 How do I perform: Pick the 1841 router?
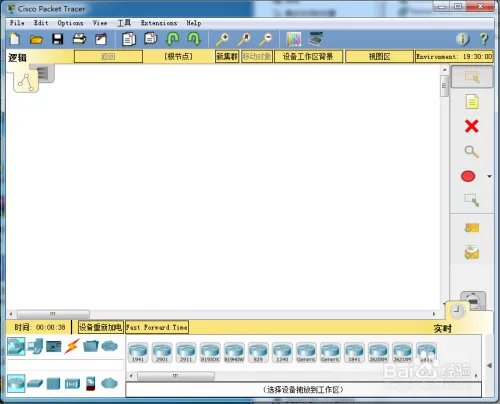pos(354,353)
